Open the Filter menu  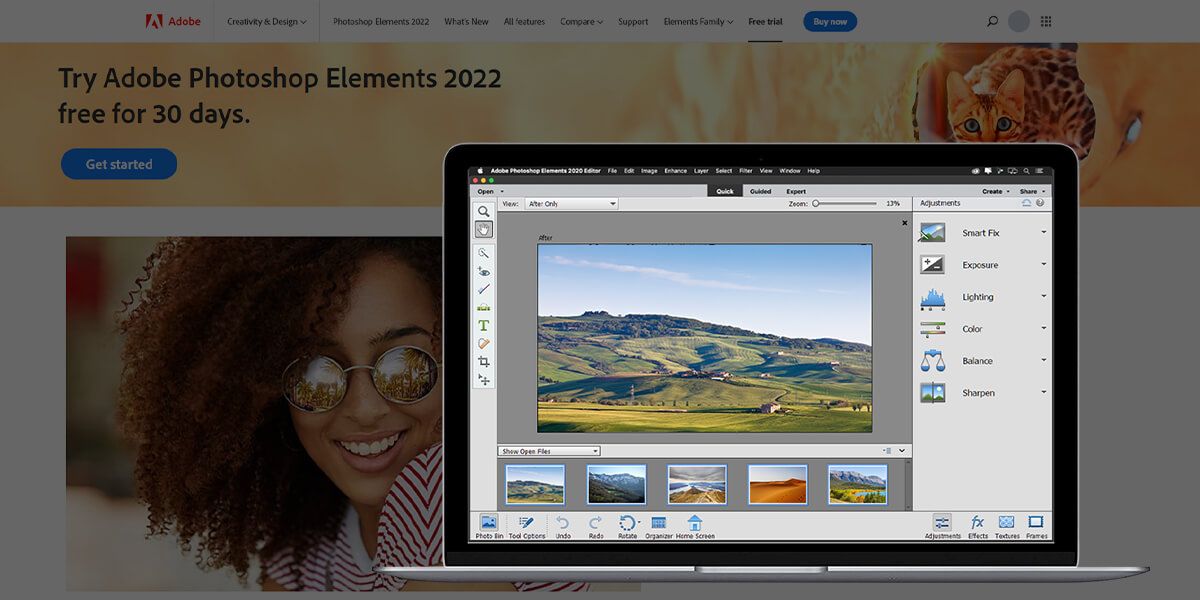pos(746,171)
